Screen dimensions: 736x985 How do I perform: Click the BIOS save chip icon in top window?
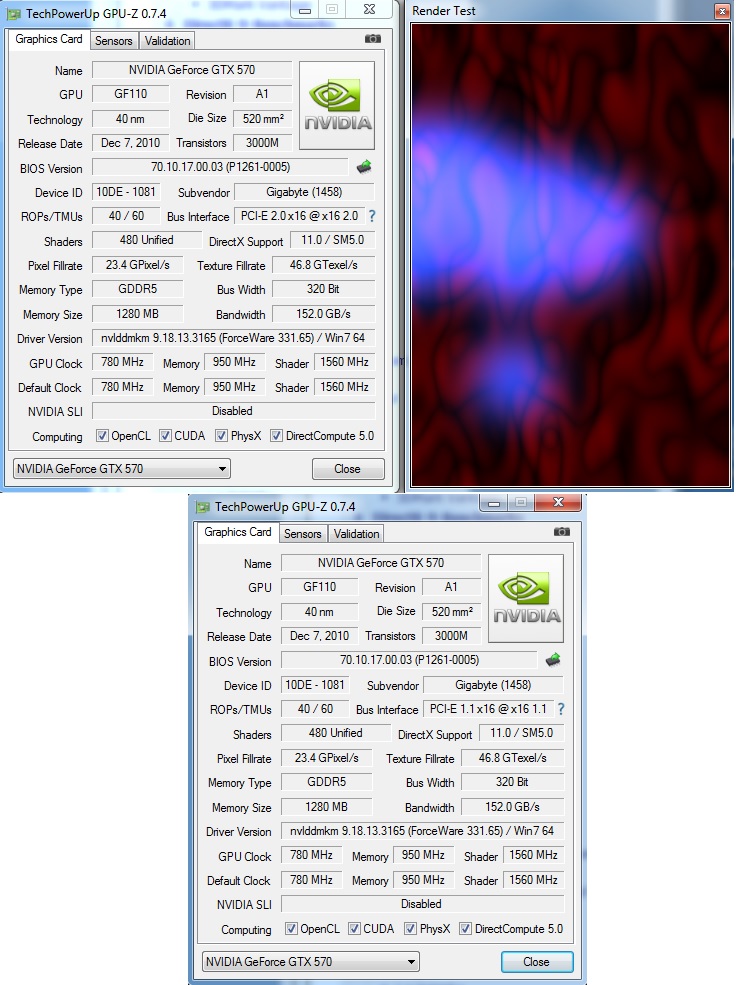pyautogui.click(x=364, y=167)
